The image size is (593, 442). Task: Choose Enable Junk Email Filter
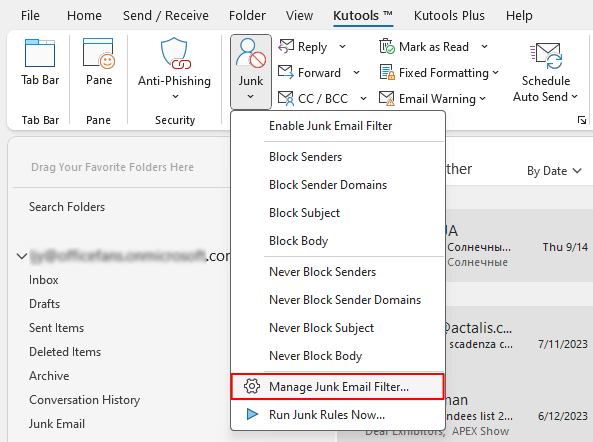click(338, 126)
